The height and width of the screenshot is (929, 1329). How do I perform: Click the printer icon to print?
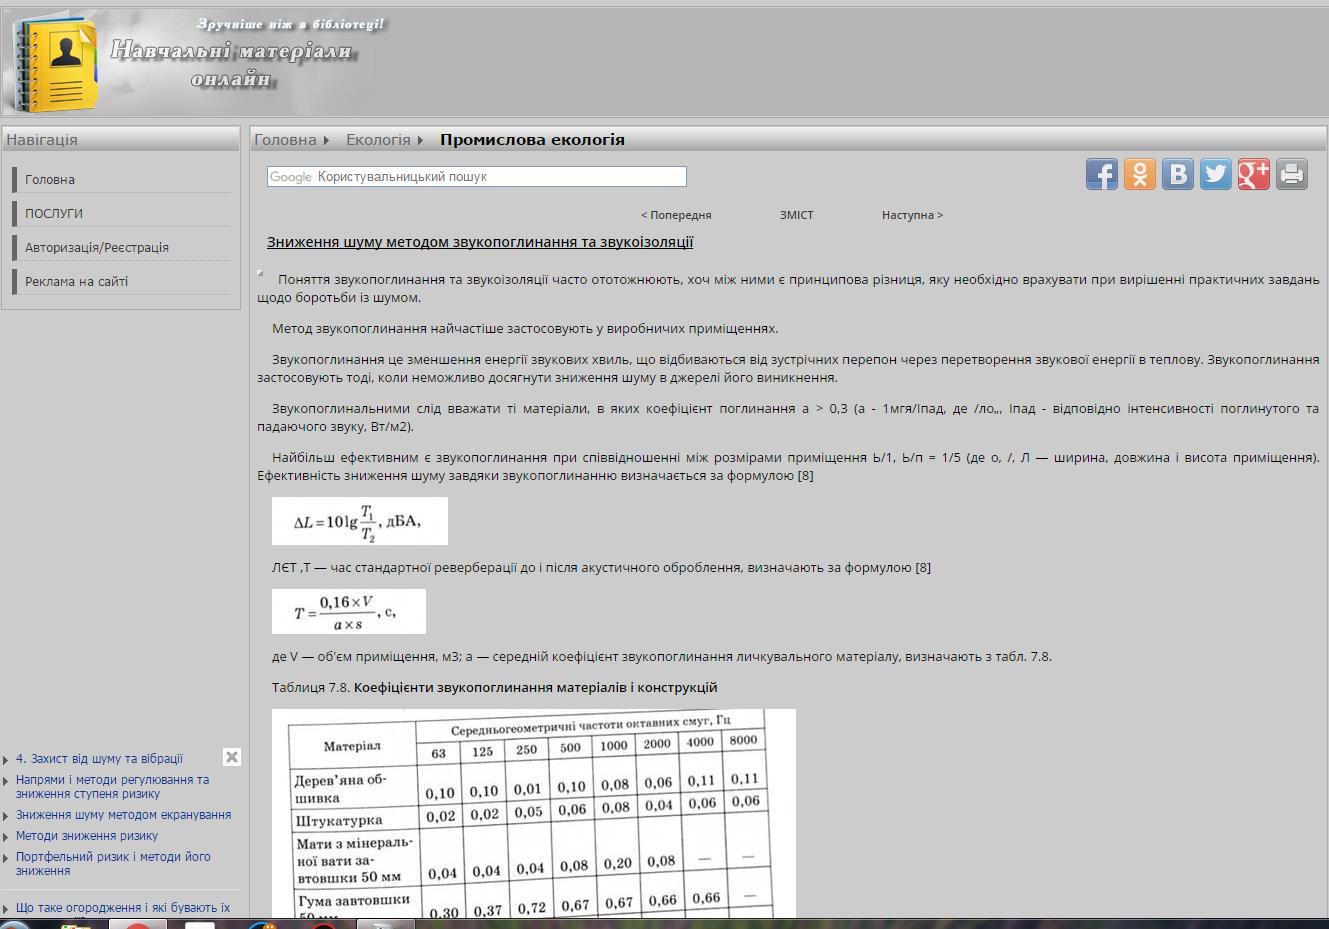click(x=1292, y=174)
